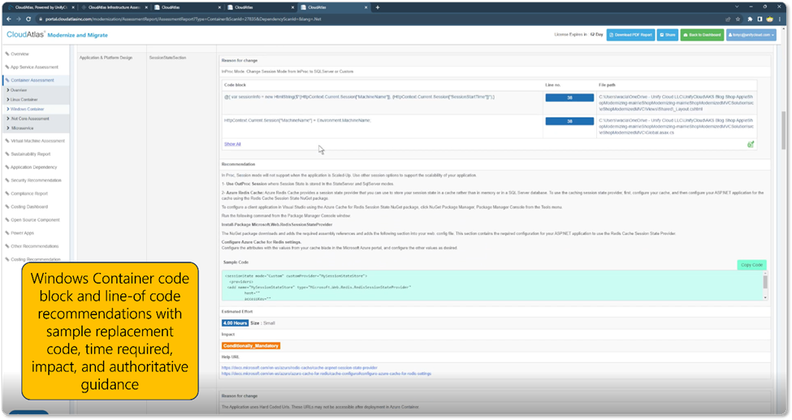Click the address bar URL
Screen dimensions: 792x420
click(183, 19)
